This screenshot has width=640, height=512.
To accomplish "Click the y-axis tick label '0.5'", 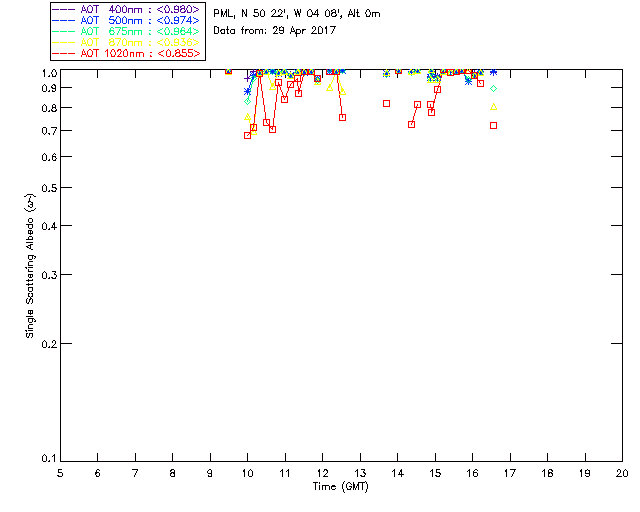I will pyautogui.click(x=49, y=188).
